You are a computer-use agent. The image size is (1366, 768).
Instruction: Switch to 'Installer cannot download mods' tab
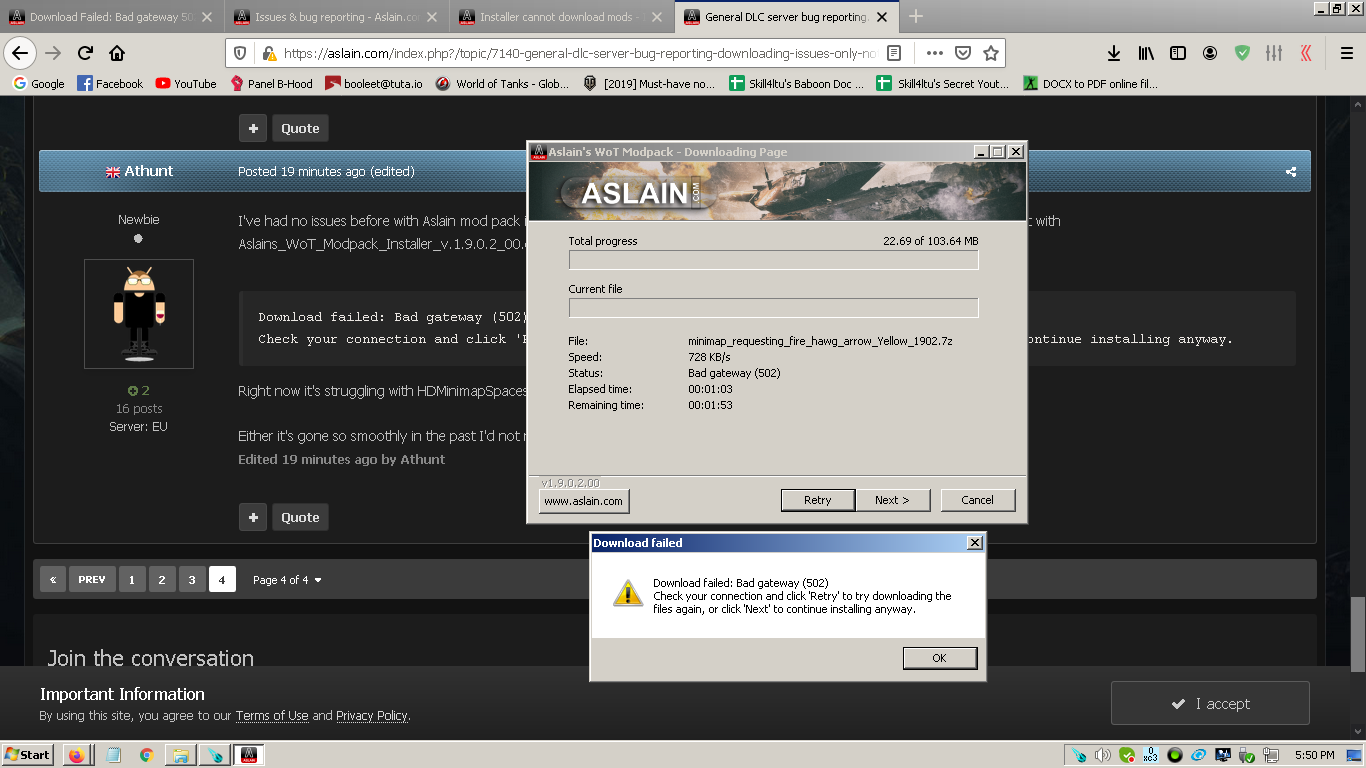562,17
